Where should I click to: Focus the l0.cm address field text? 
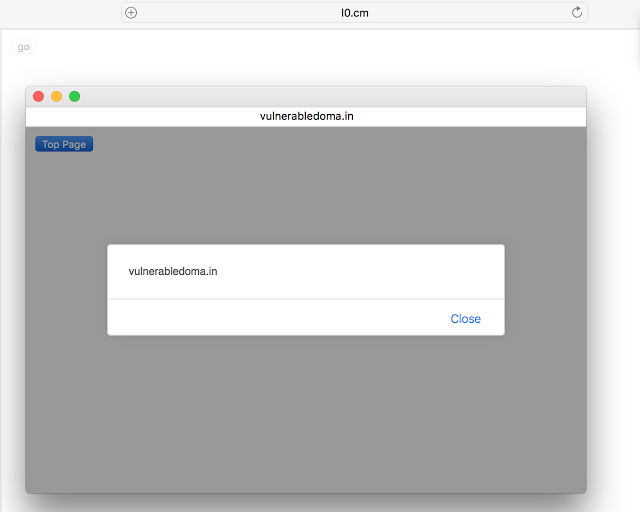355,13
